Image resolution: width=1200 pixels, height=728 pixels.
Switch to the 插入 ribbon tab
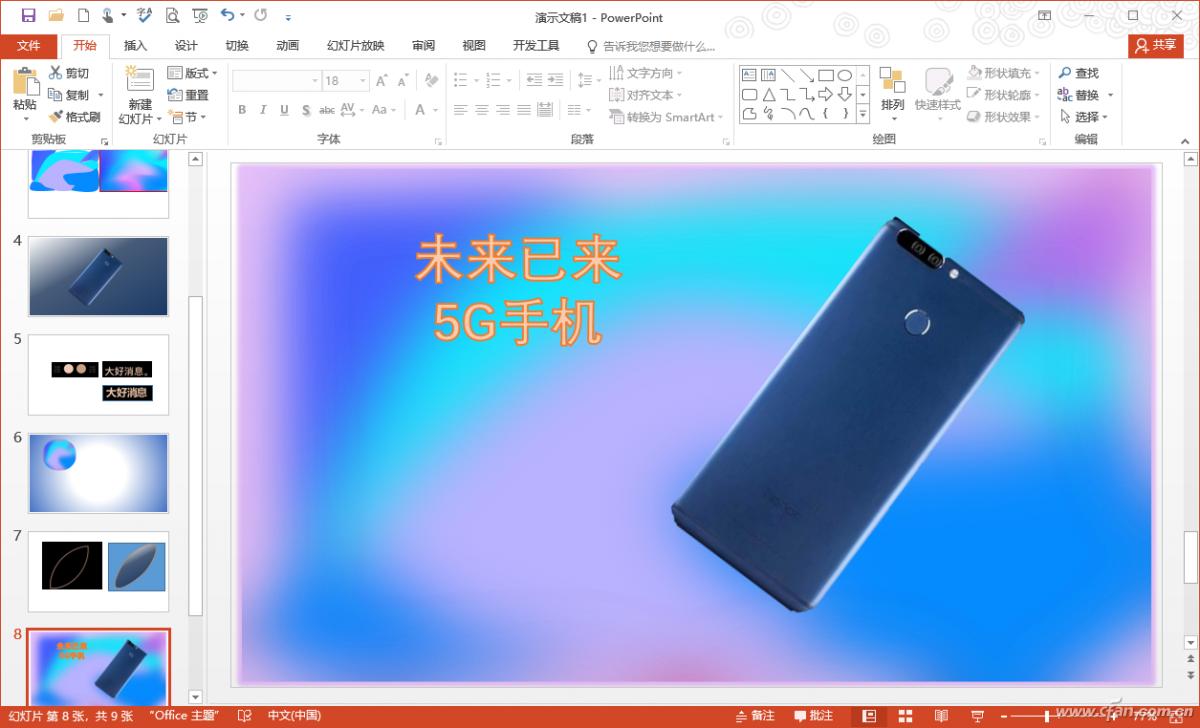(135, 45)
